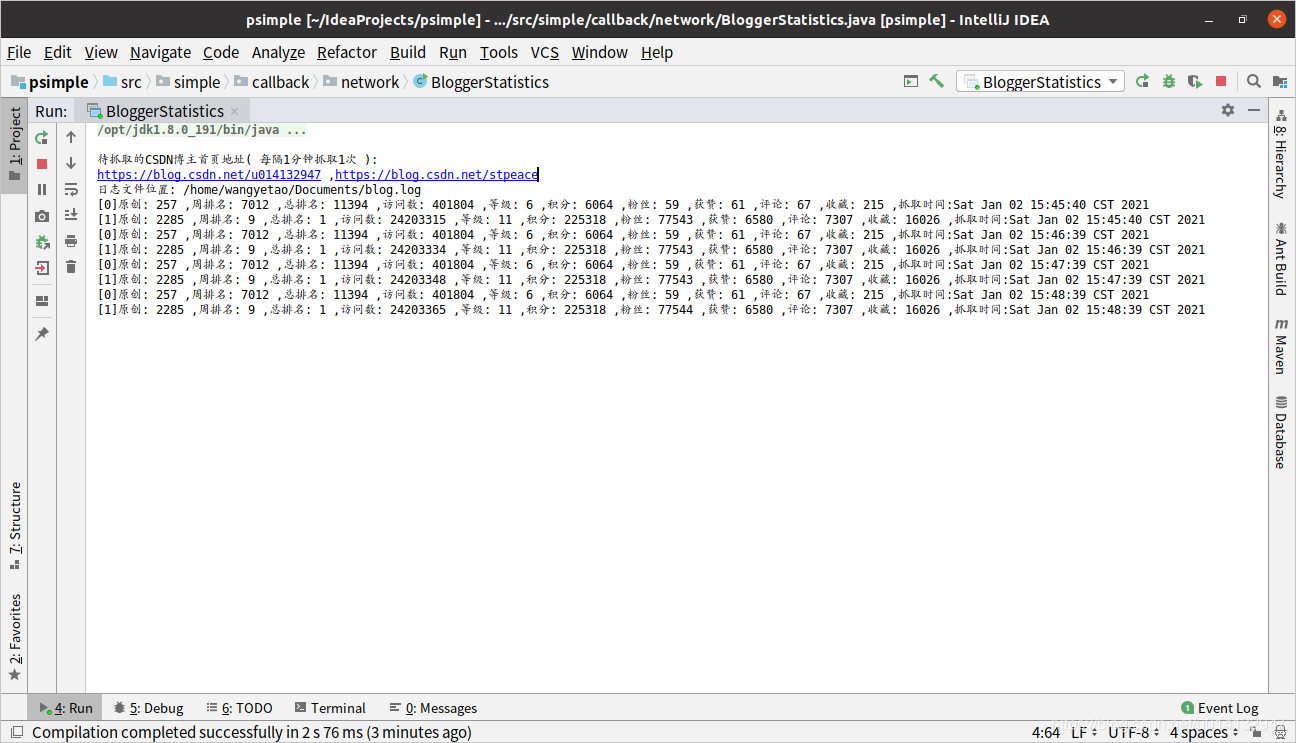Open the Analyze menu
The height and width of the screenshot is (743, 1296).
pyautogui.click(x=278, y=52)
